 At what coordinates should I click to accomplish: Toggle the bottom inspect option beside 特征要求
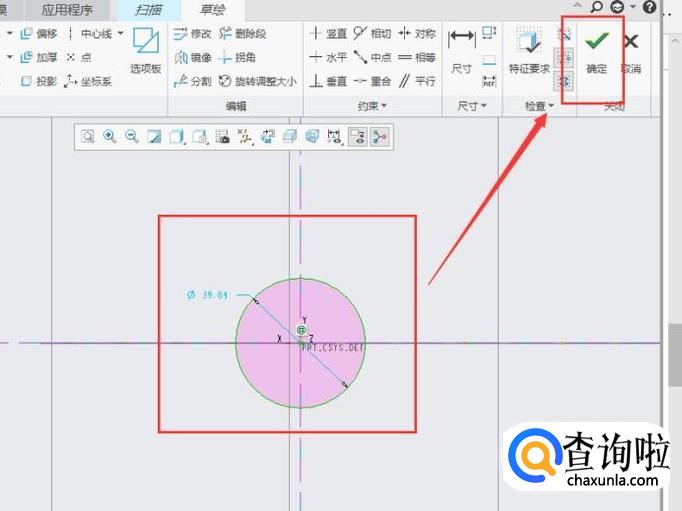point(563,81)
